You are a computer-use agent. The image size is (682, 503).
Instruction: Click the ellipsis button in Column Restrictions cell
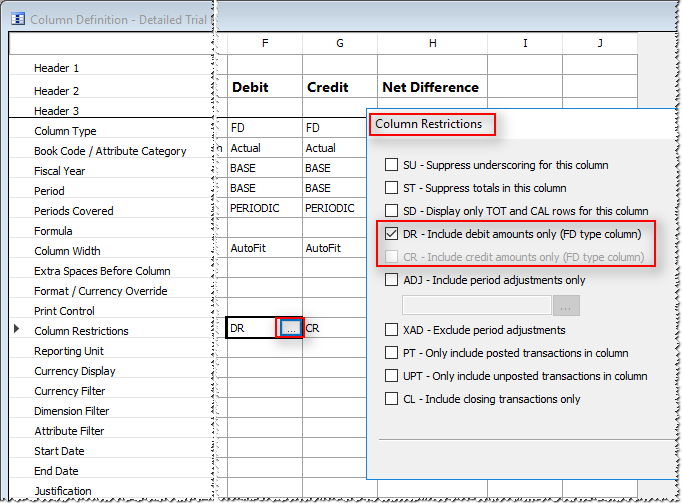[289, 328]
